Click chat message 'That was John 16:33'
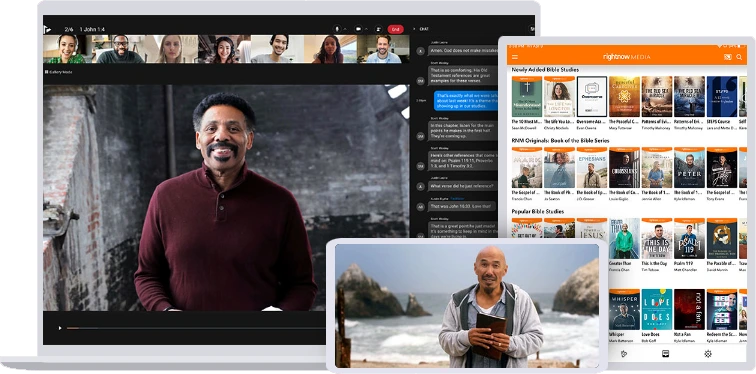Screen dimensions: 756x374 [462, 206]
